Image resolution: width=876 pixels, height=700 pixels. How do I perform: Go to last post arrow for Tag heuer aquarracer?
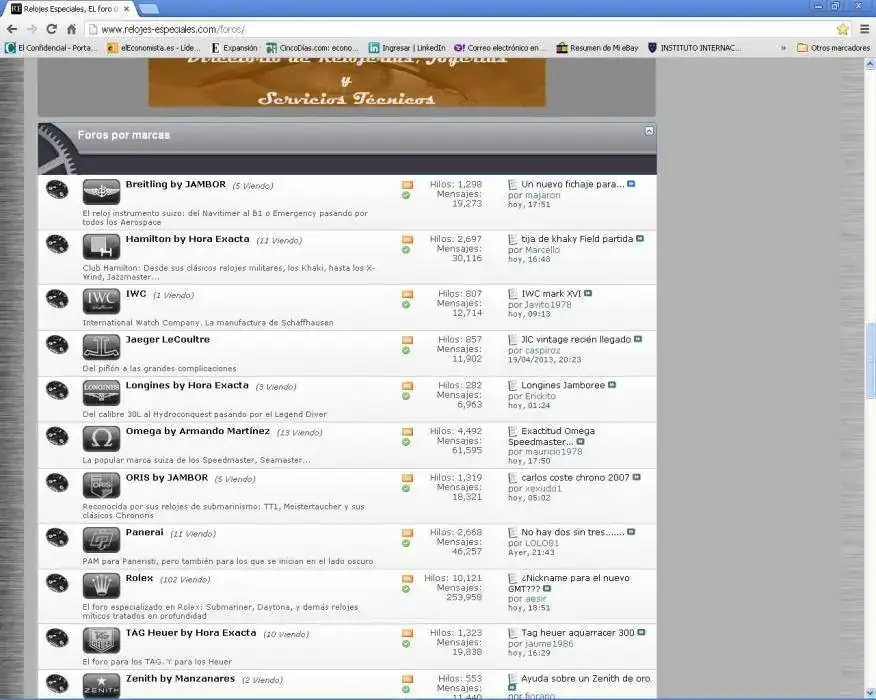[x=641, y=632]
